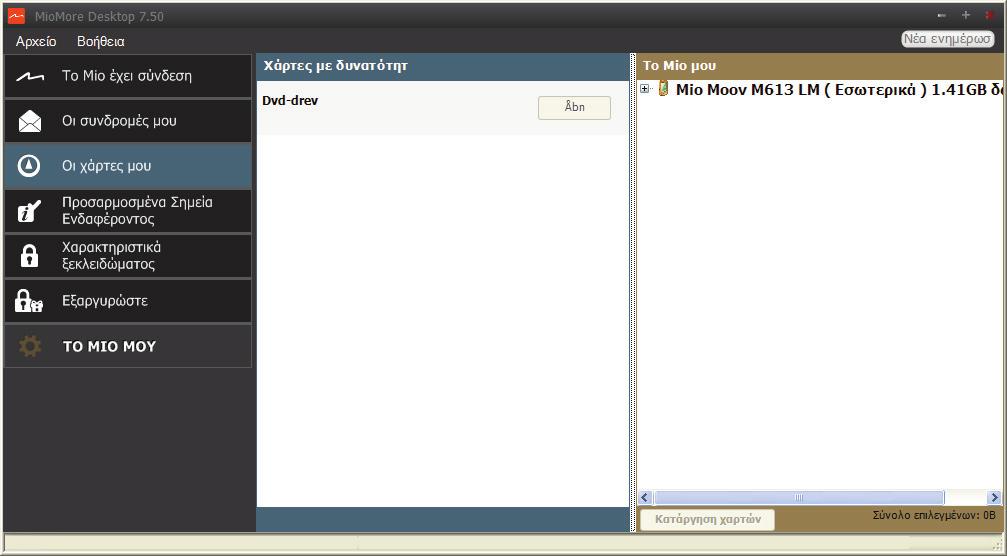The width and height of the screenshot is (1007, 556).
Task: Expand the Mio Moov M613 LM tree node
Action: coord(645,89)
